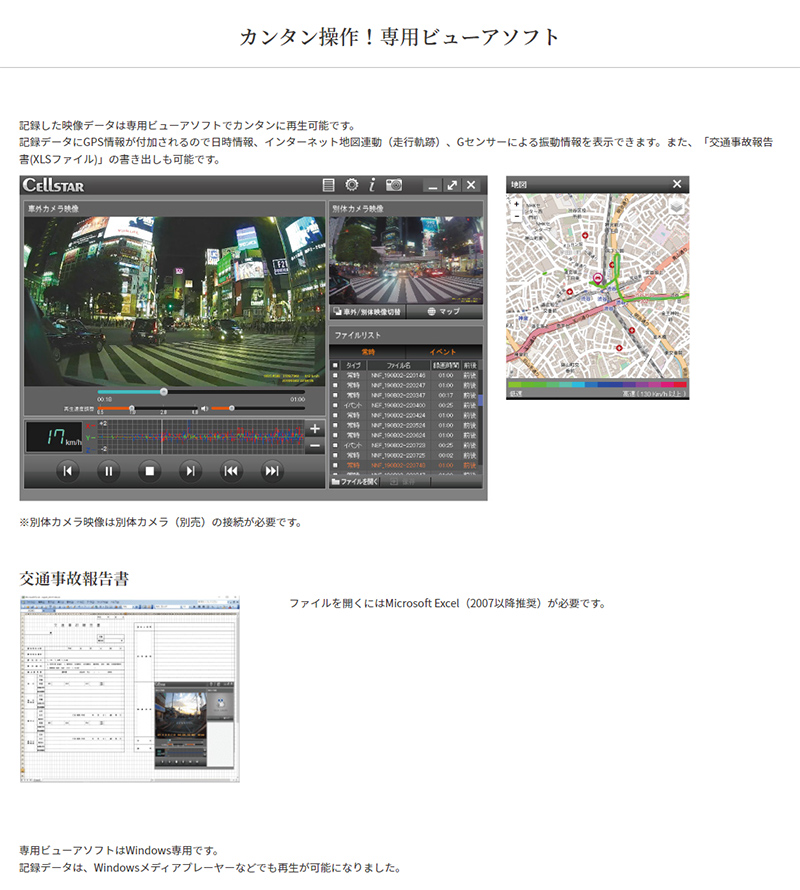800x890 pixels.
Task: Toggle the select-all checkbox in file list header
Action: point(336,366)
